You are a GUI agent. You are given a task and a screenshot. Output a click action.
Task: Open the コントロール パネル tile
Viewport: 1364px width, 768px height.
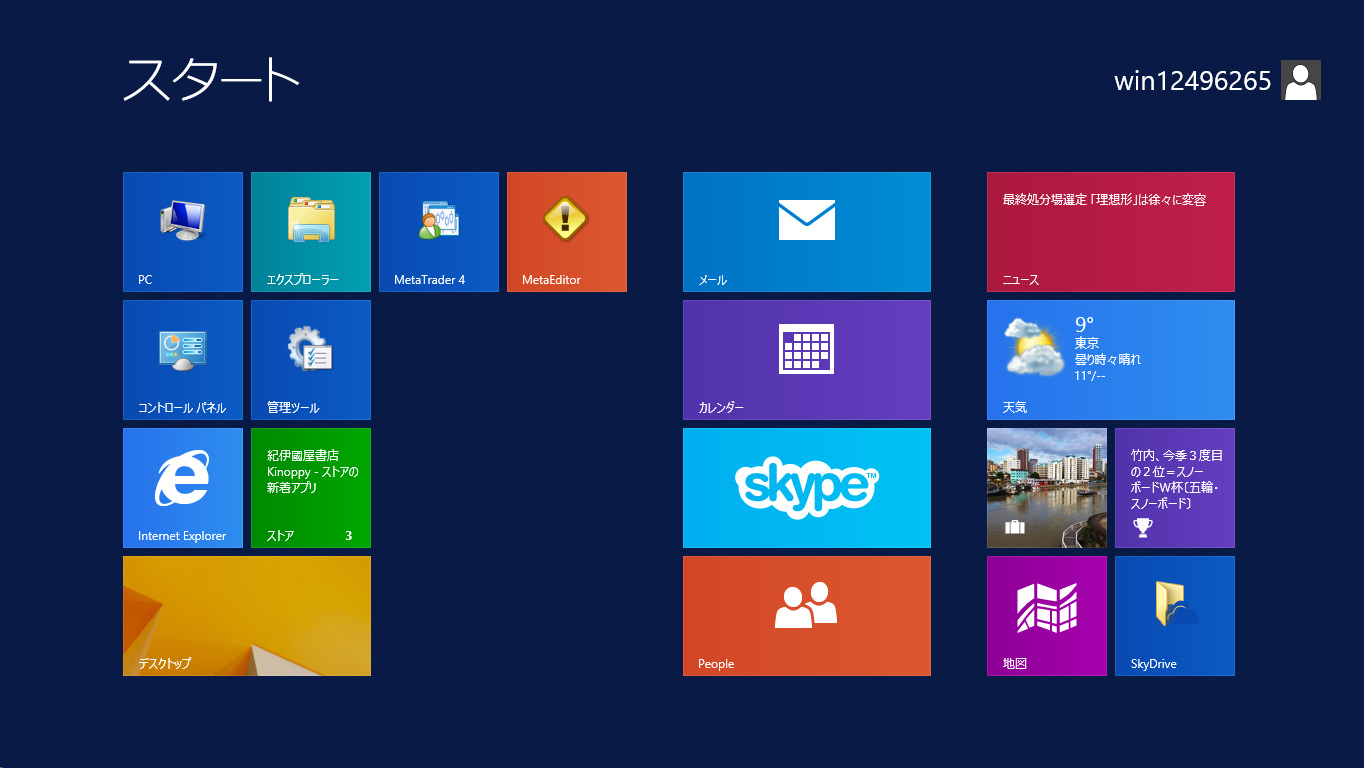coord(183,360)
